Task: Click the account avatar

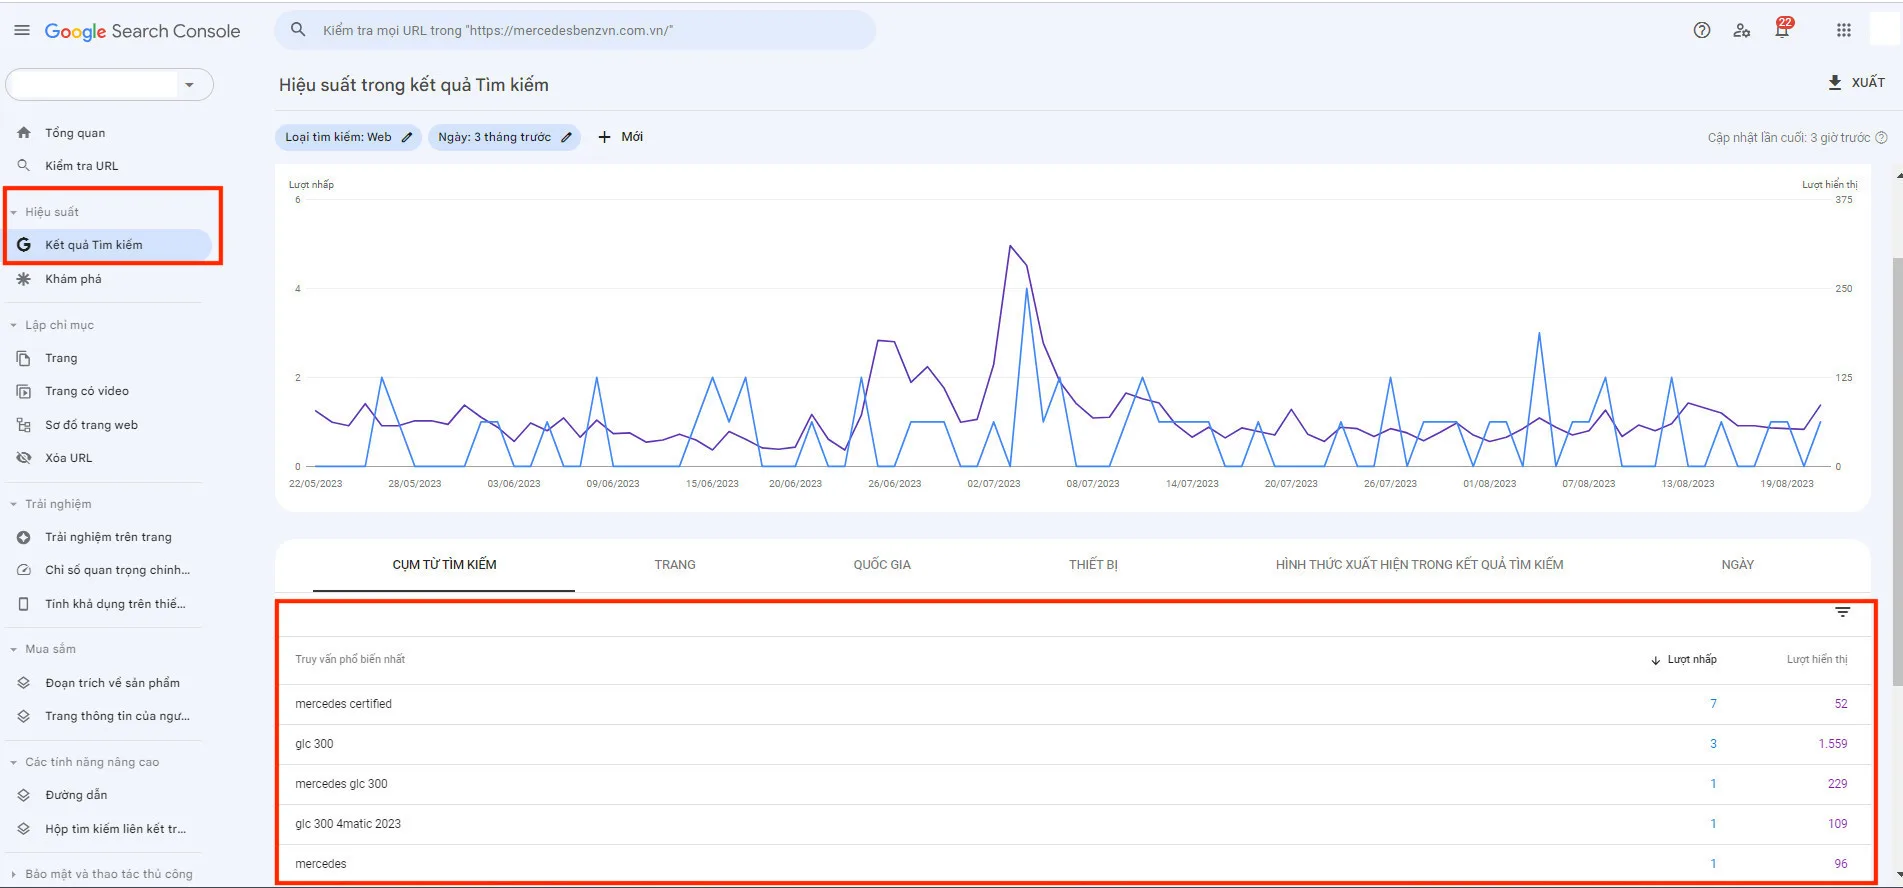Action: (1884, 30)
